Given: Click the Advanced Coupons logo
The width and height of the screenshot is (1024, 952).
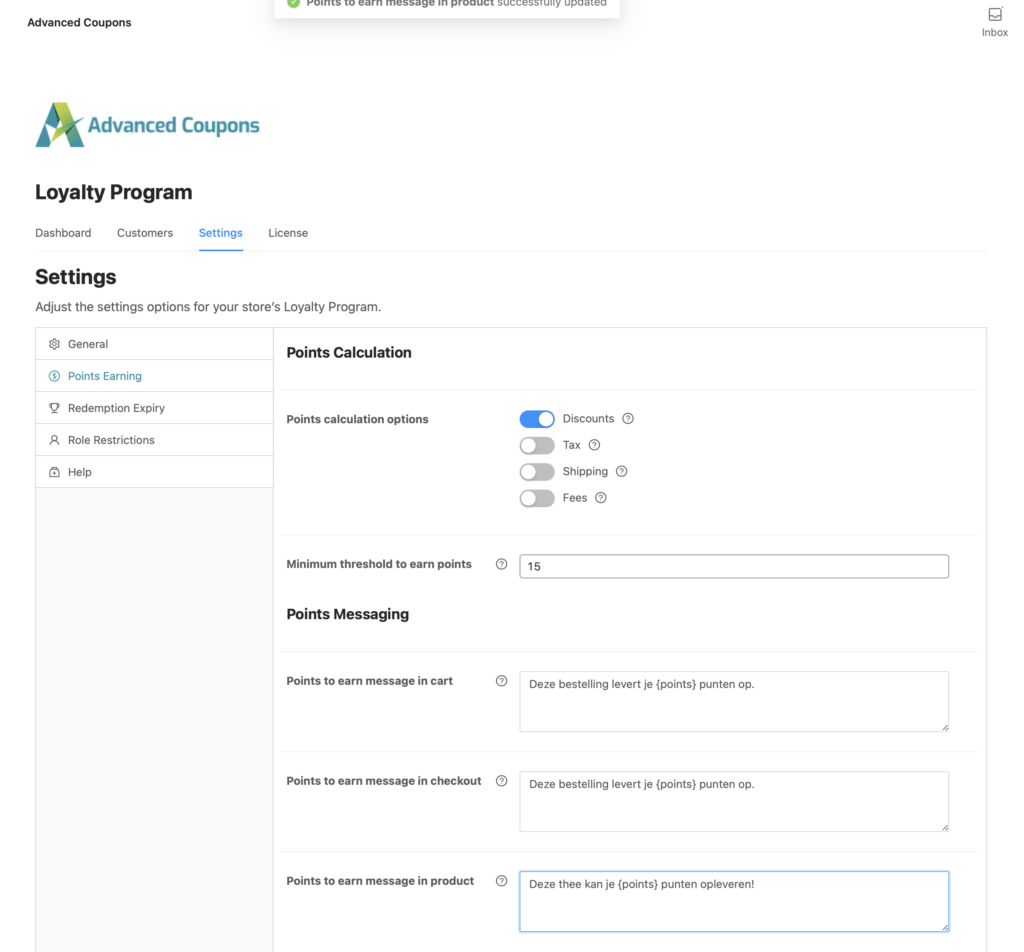Looking at the screenshot, I should tap(147, 125).
